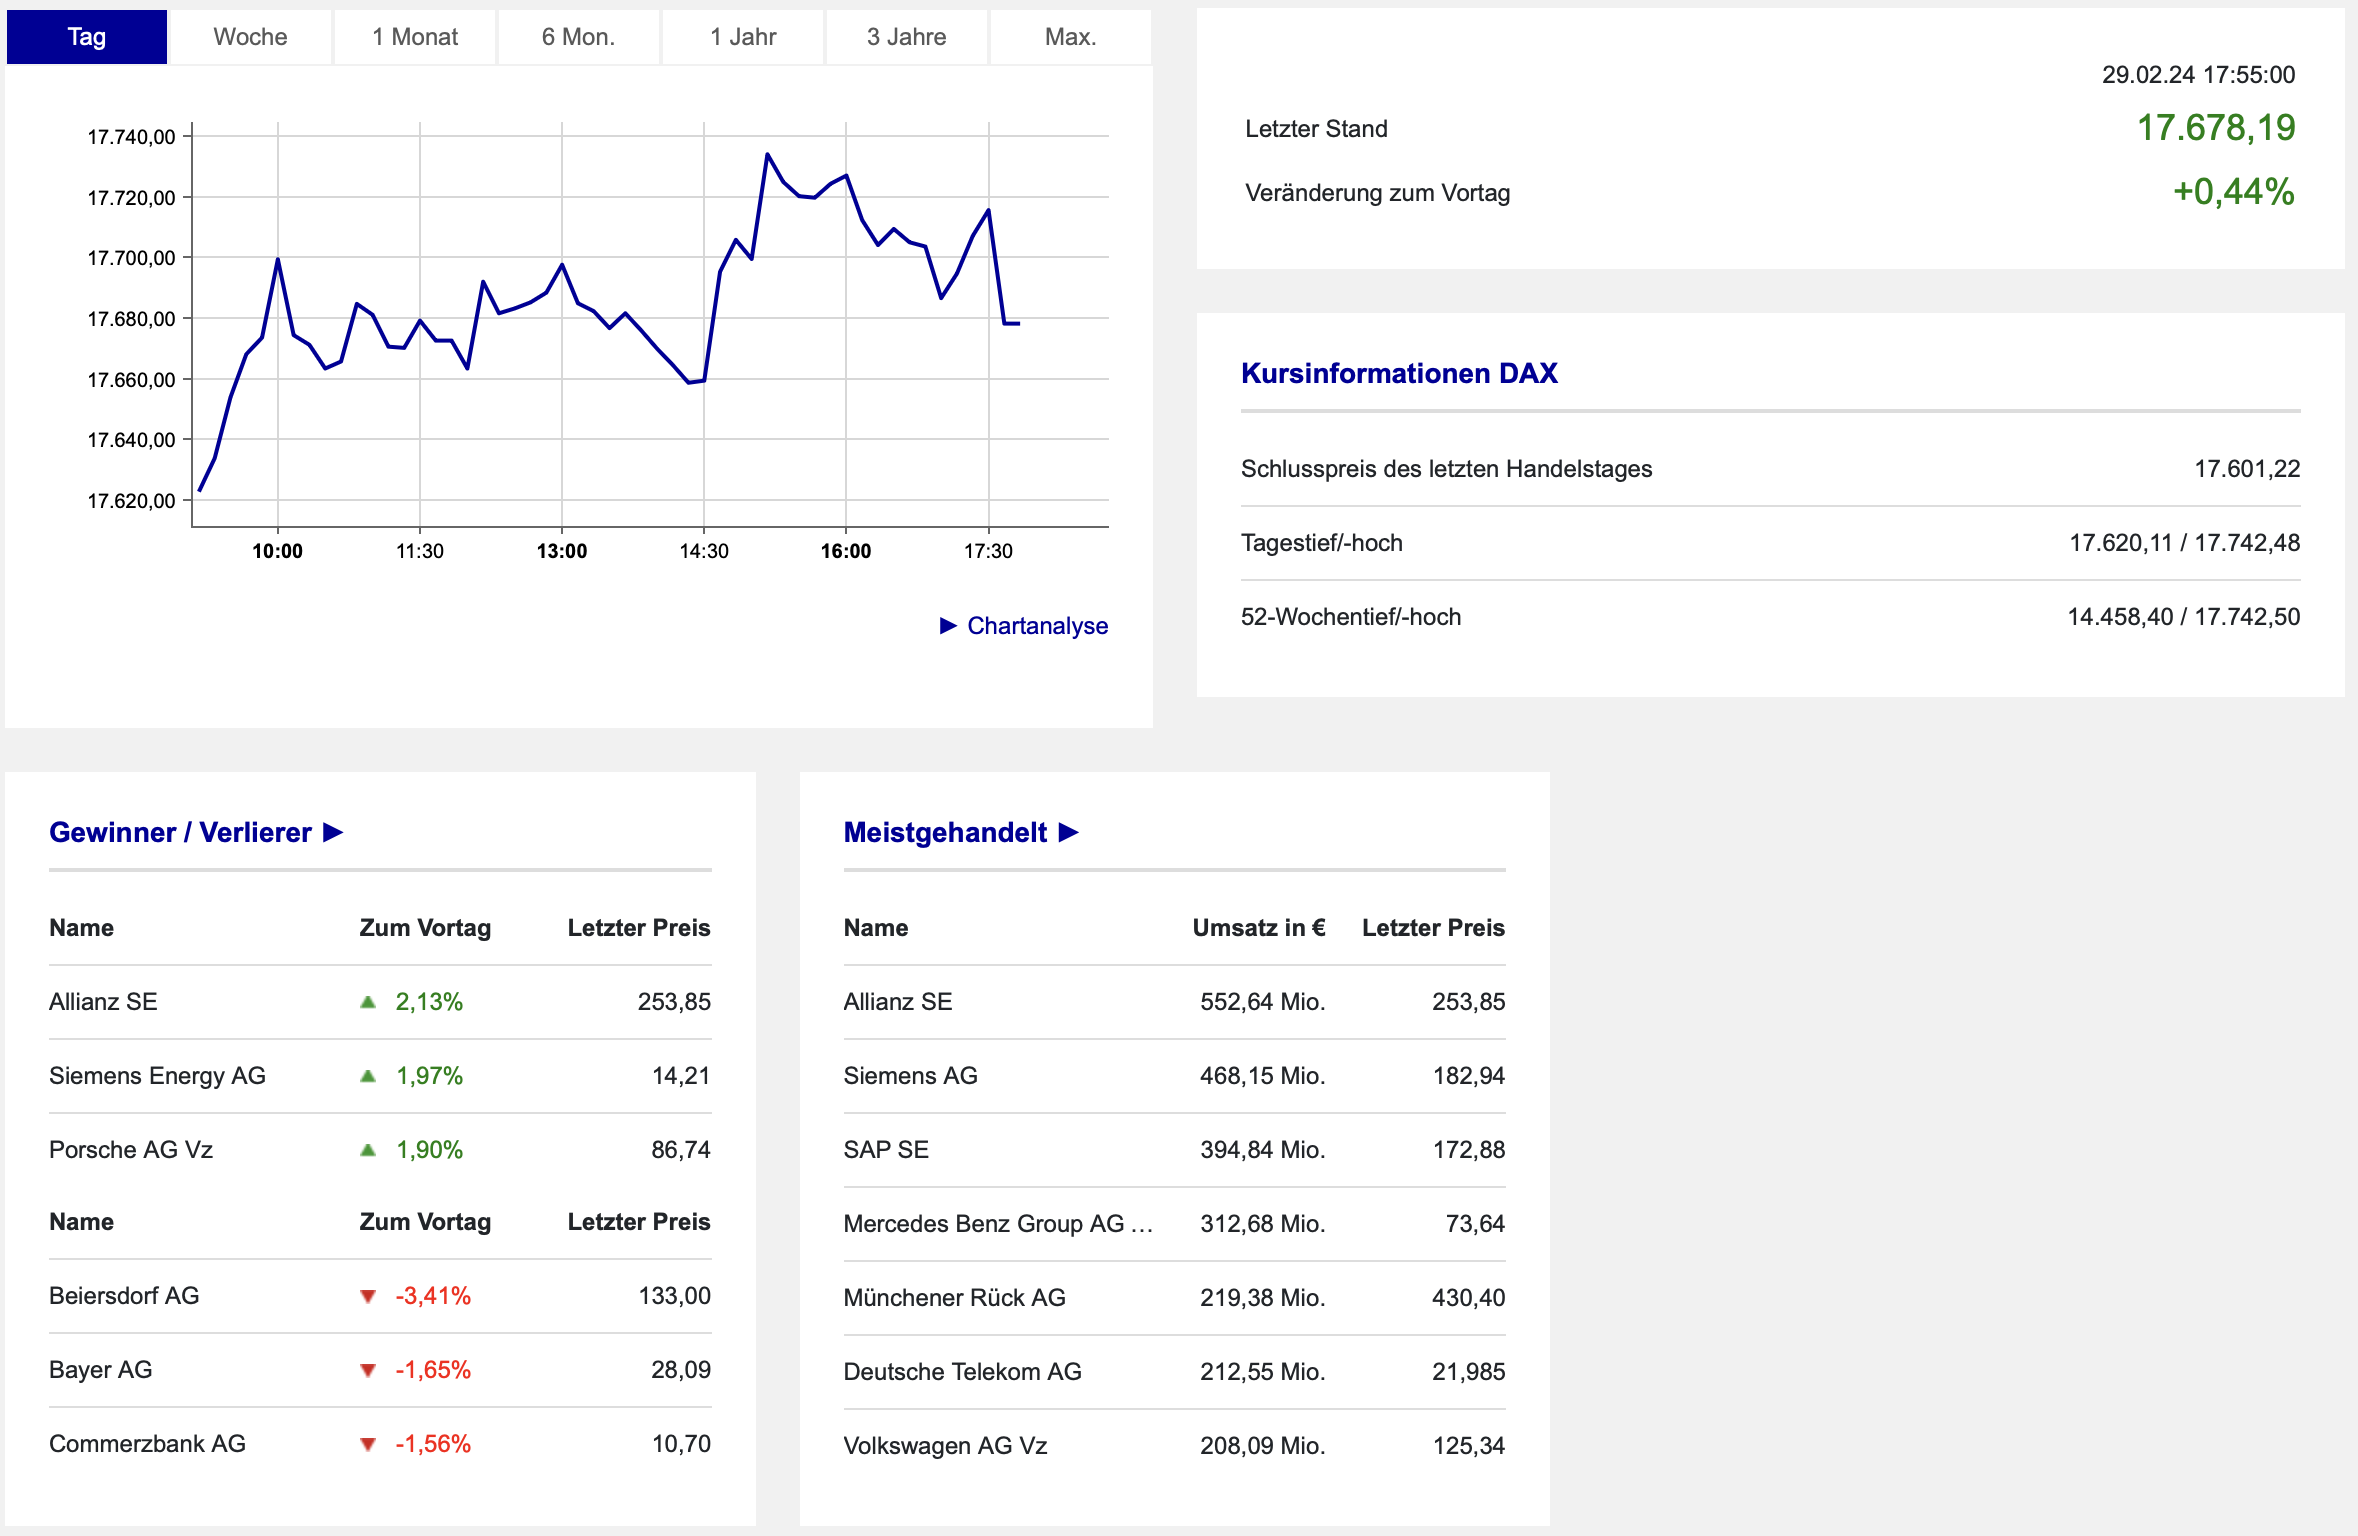Switch to the 3 Jahre tab
Viewport: 2358px width, 1536px height.
click(x=906, y=37)
